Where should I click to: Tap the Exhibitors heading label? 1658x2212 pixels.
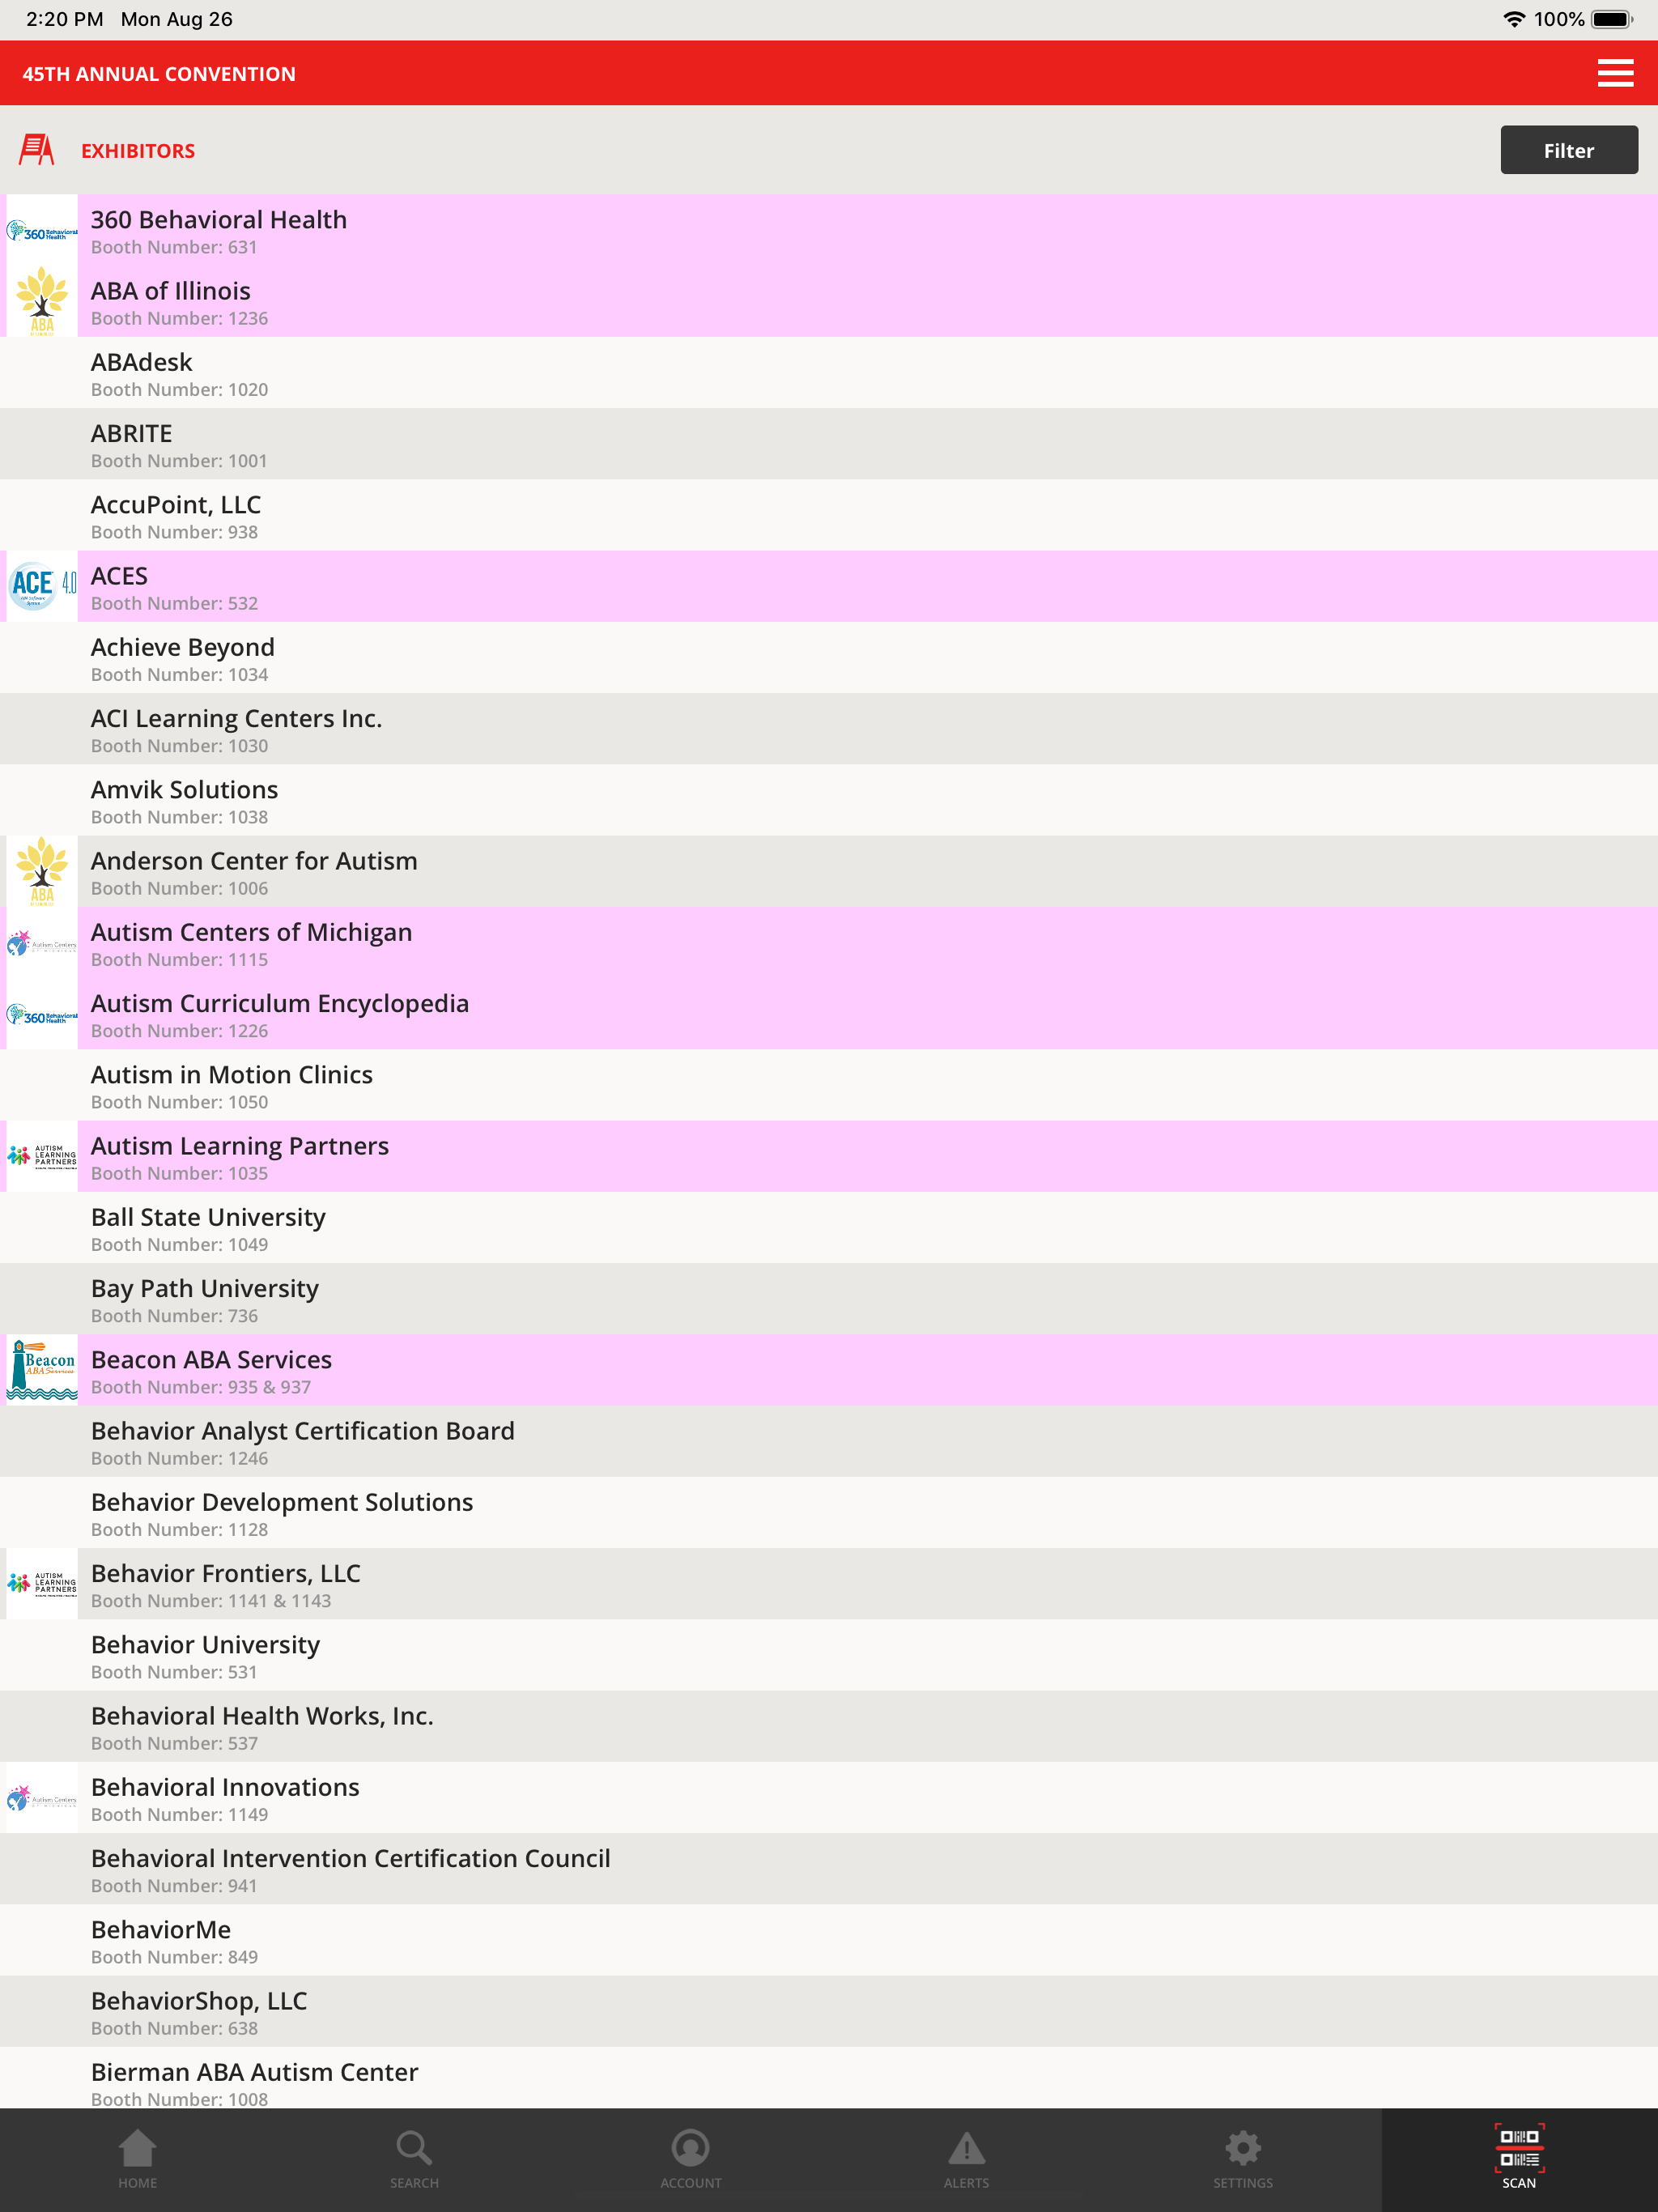click(x=138, y=151)
